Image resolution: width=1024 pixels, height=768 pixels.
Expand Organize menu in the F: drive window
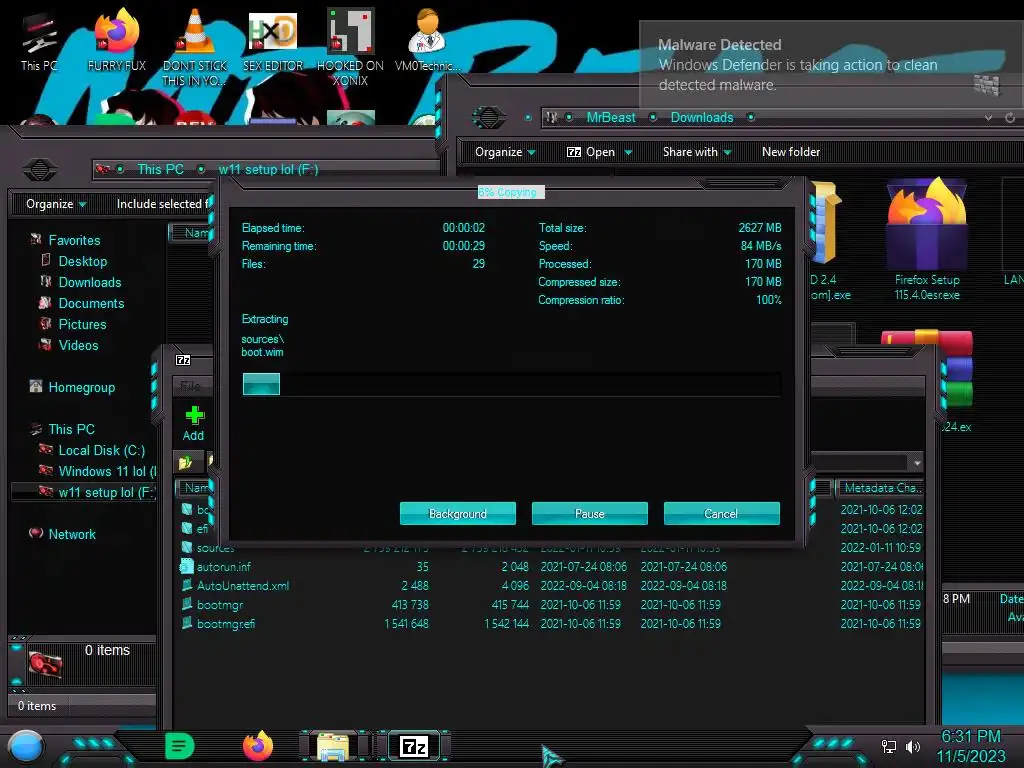[x=56, y=204]
